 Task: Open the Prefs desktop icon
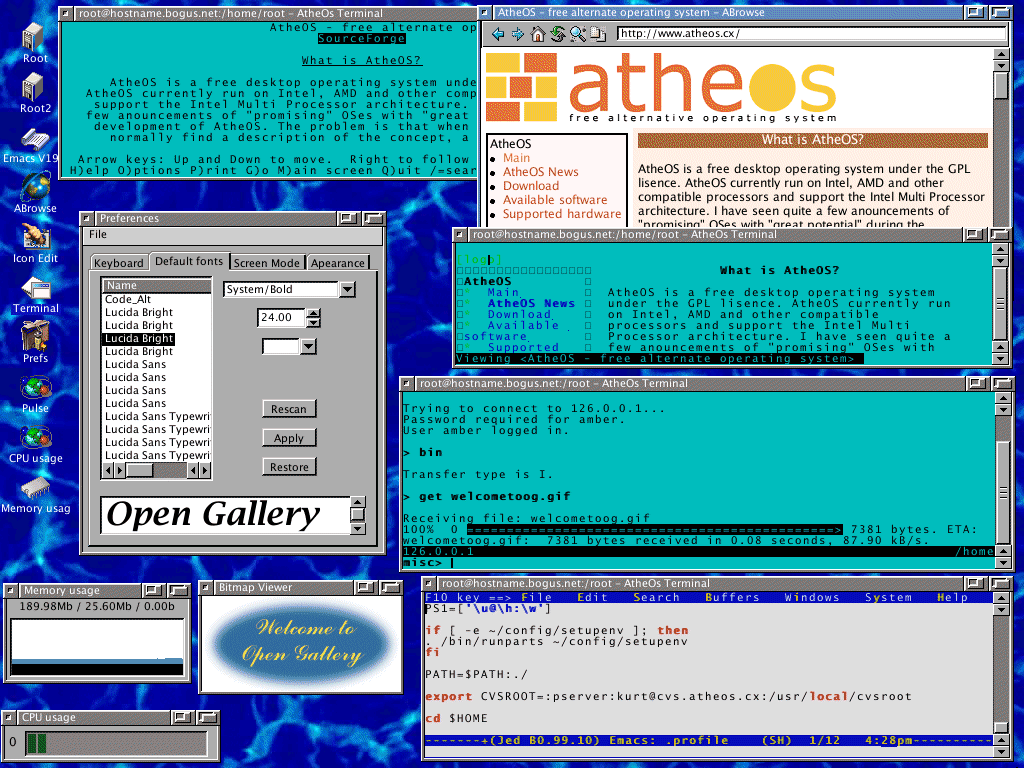35,343
